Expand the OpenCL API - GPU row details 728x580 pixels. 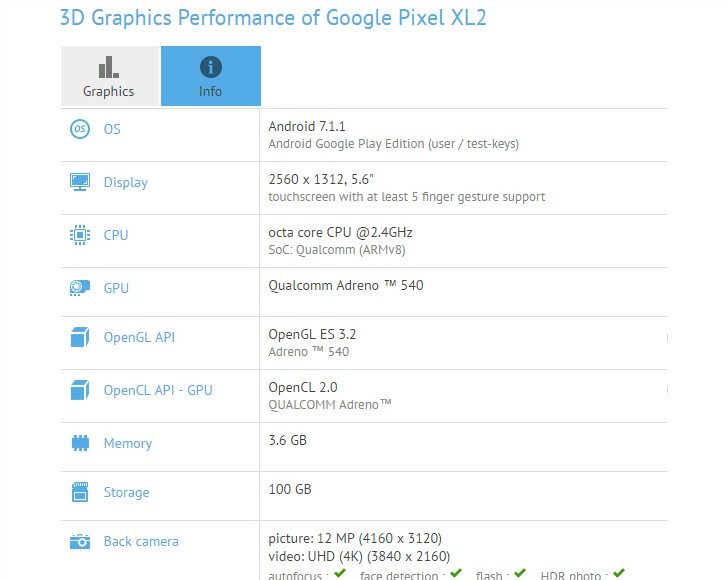666,390
